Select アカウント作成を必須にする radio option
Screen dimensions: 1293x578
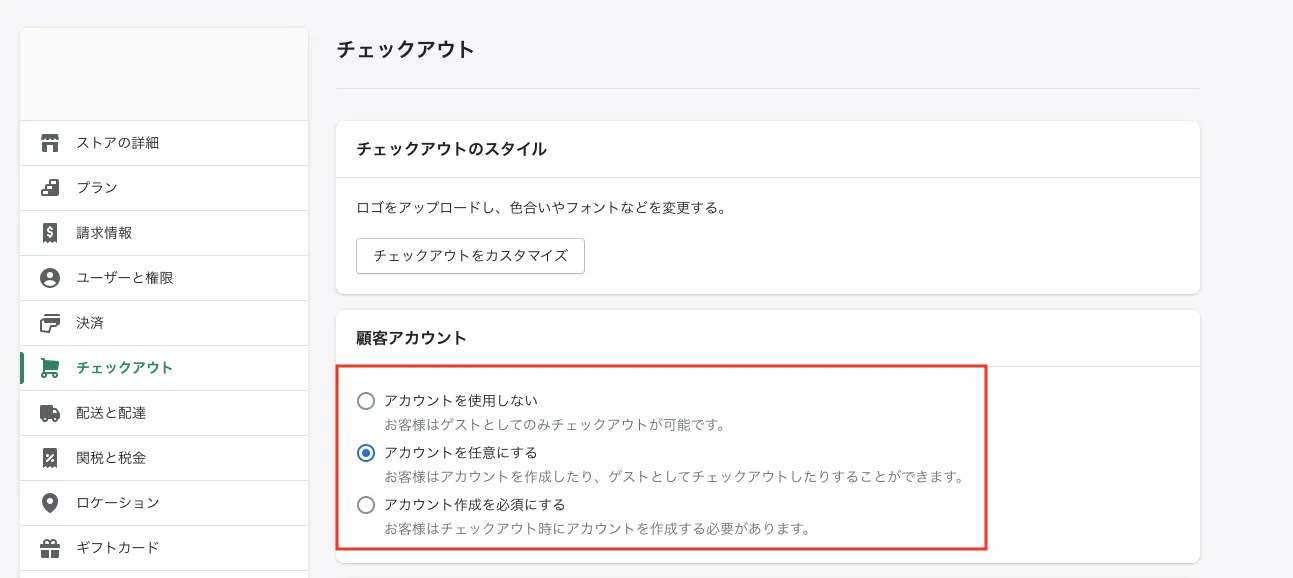point(366,505)
